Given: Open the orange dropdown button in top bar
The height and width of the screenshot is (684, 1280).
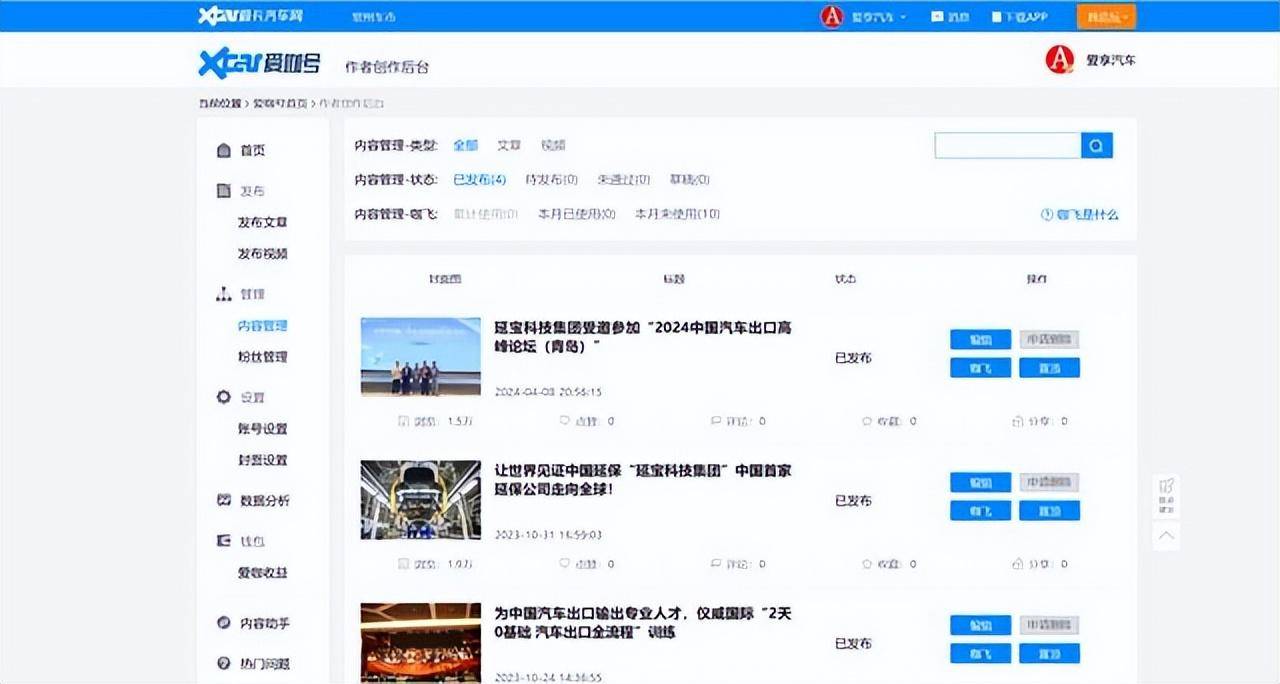Looking at the screenshot, I should 1106,17.
